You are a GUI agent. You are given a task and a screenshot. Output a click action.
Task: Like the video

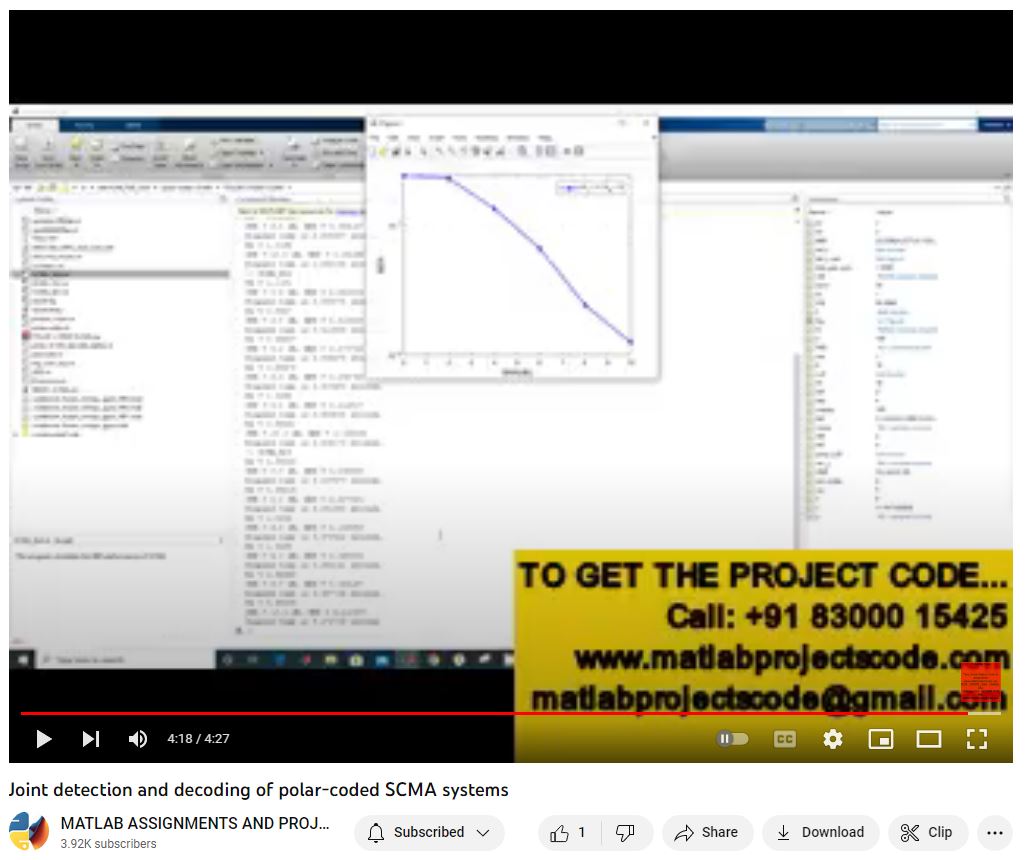pyautogui.click(x=567, y=833)
